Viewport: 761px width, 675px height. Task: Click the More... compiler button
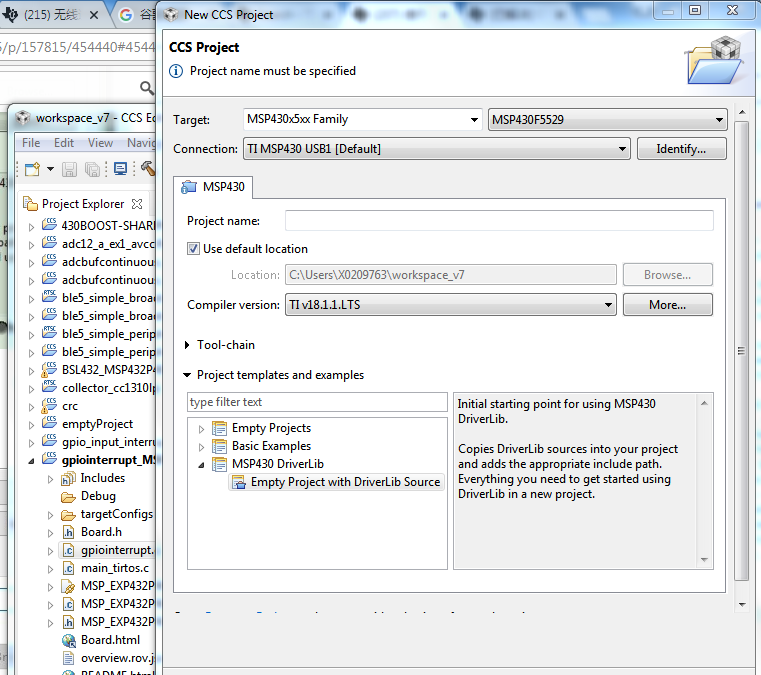pyautogui.click(x=667, y=305)
